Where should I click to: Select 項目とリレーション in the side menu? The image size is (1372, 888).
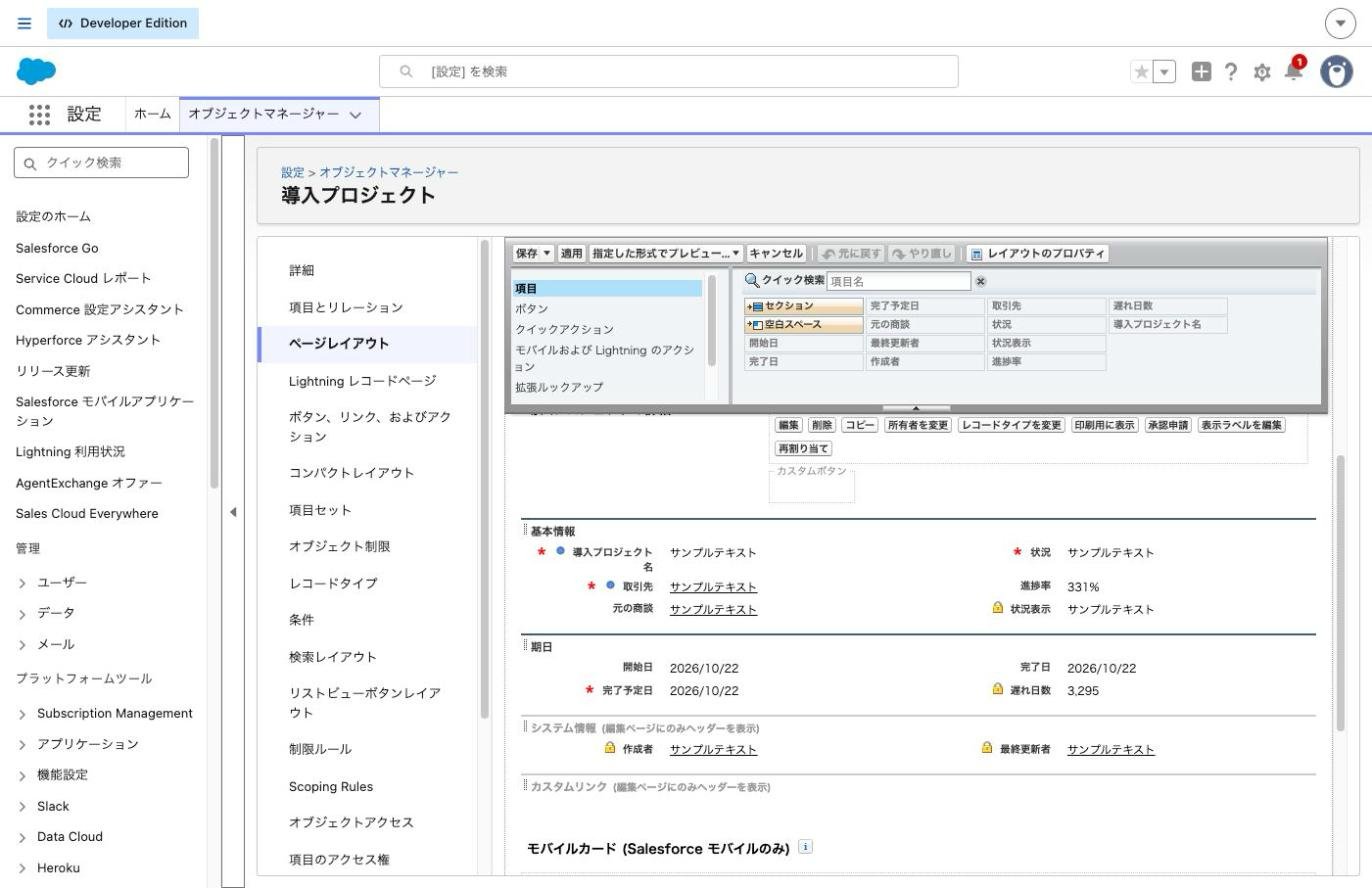coord(346,307)
